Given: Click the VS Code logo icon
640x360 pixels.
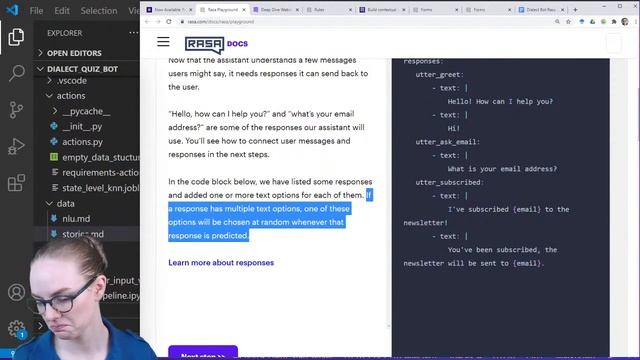Looking at the screenshot, I should pos(13,10).
